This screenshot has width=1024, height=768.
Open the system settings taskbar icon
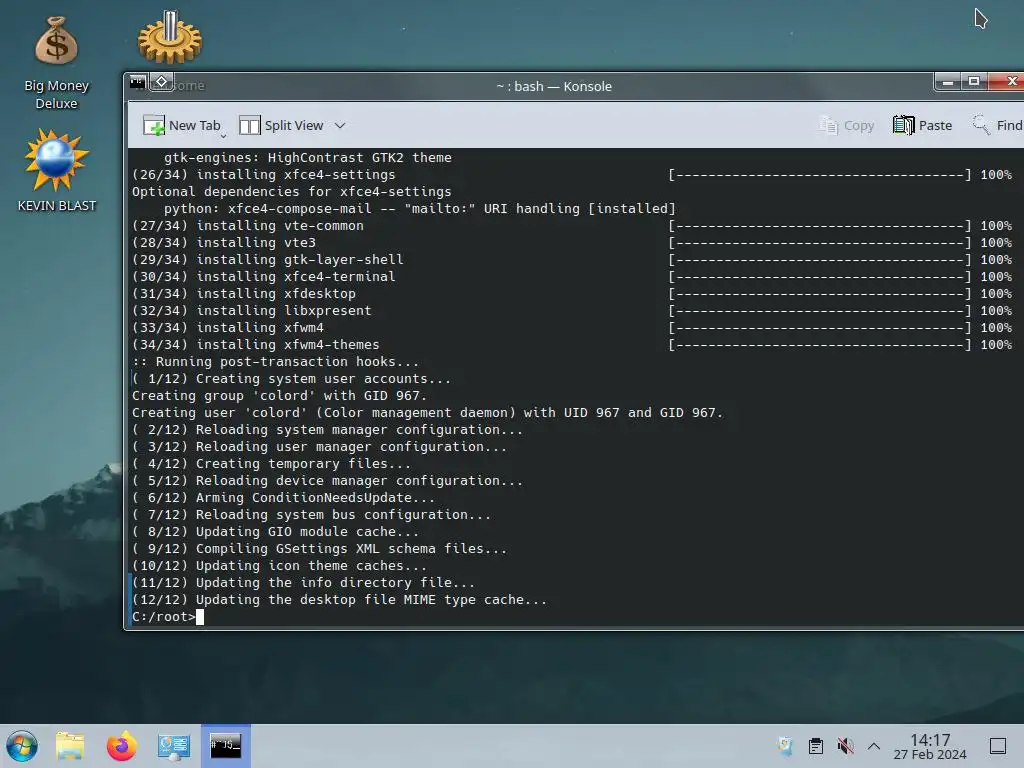pyautogui.click(x=174, y=746)
